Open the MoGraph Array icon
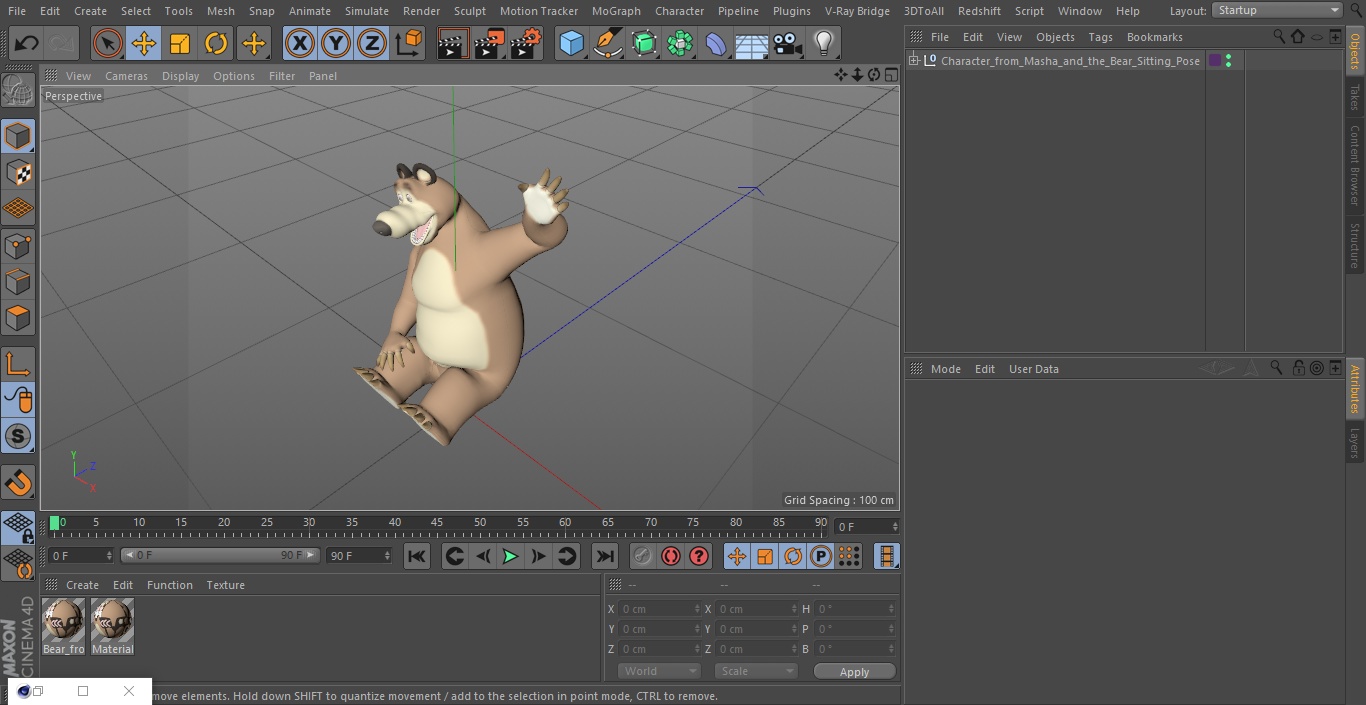 [x=680, y=43]
